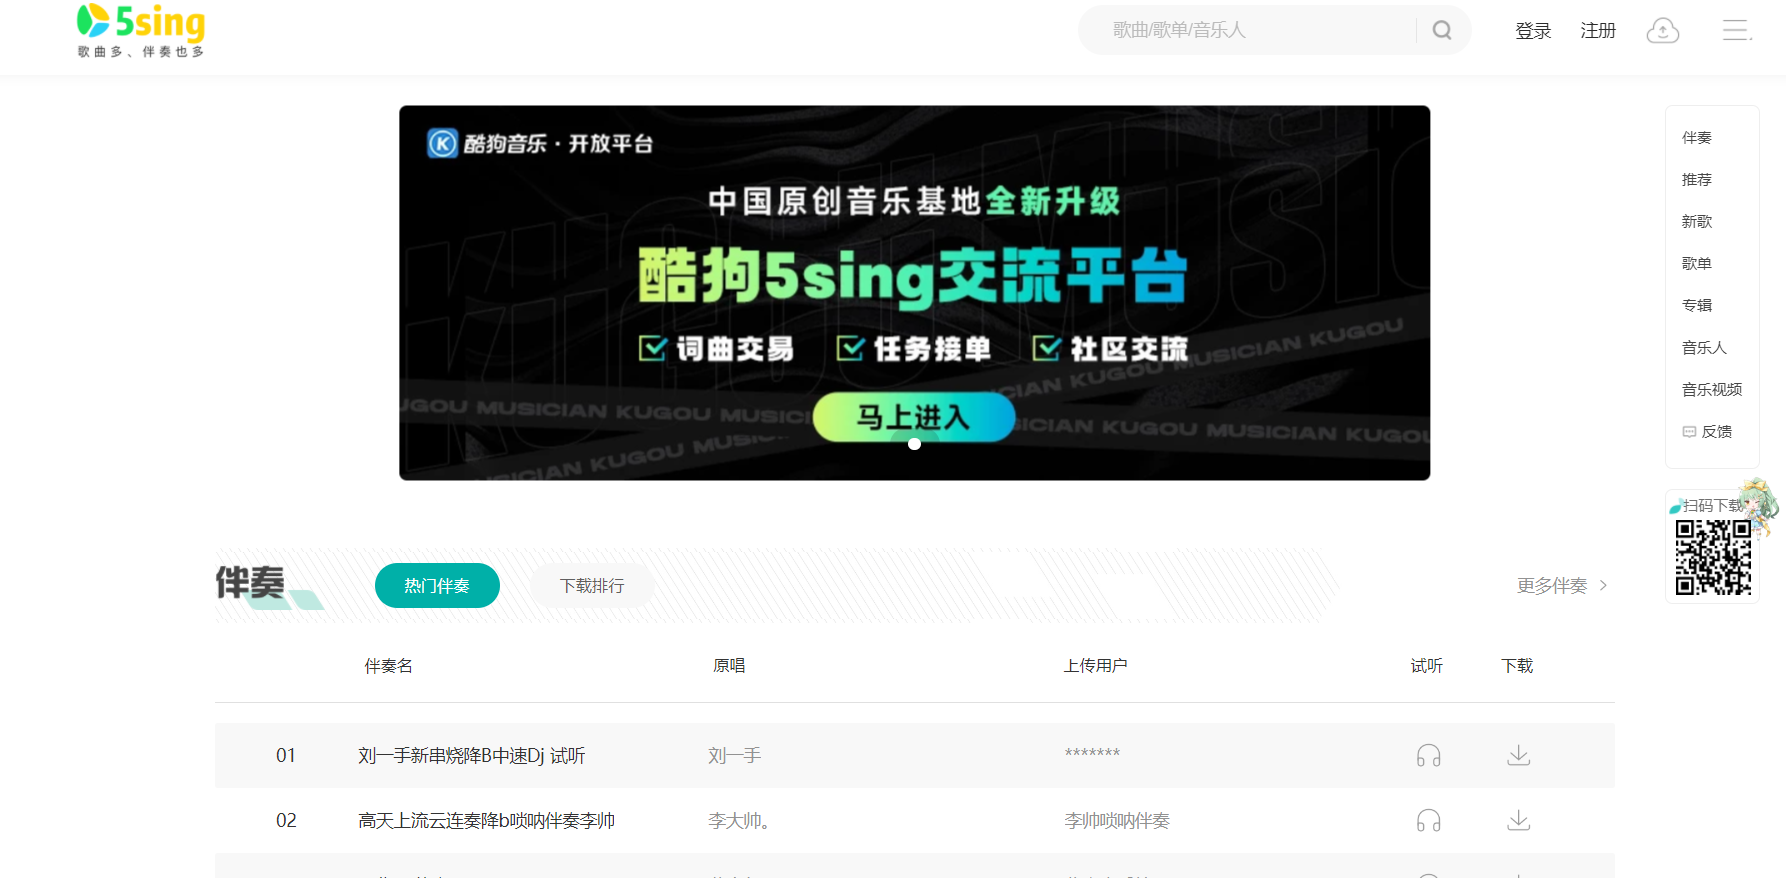Expand 更多伴奏 with the arrow
Screen dimensions: 1786x878
click(x=1561, y=586)
